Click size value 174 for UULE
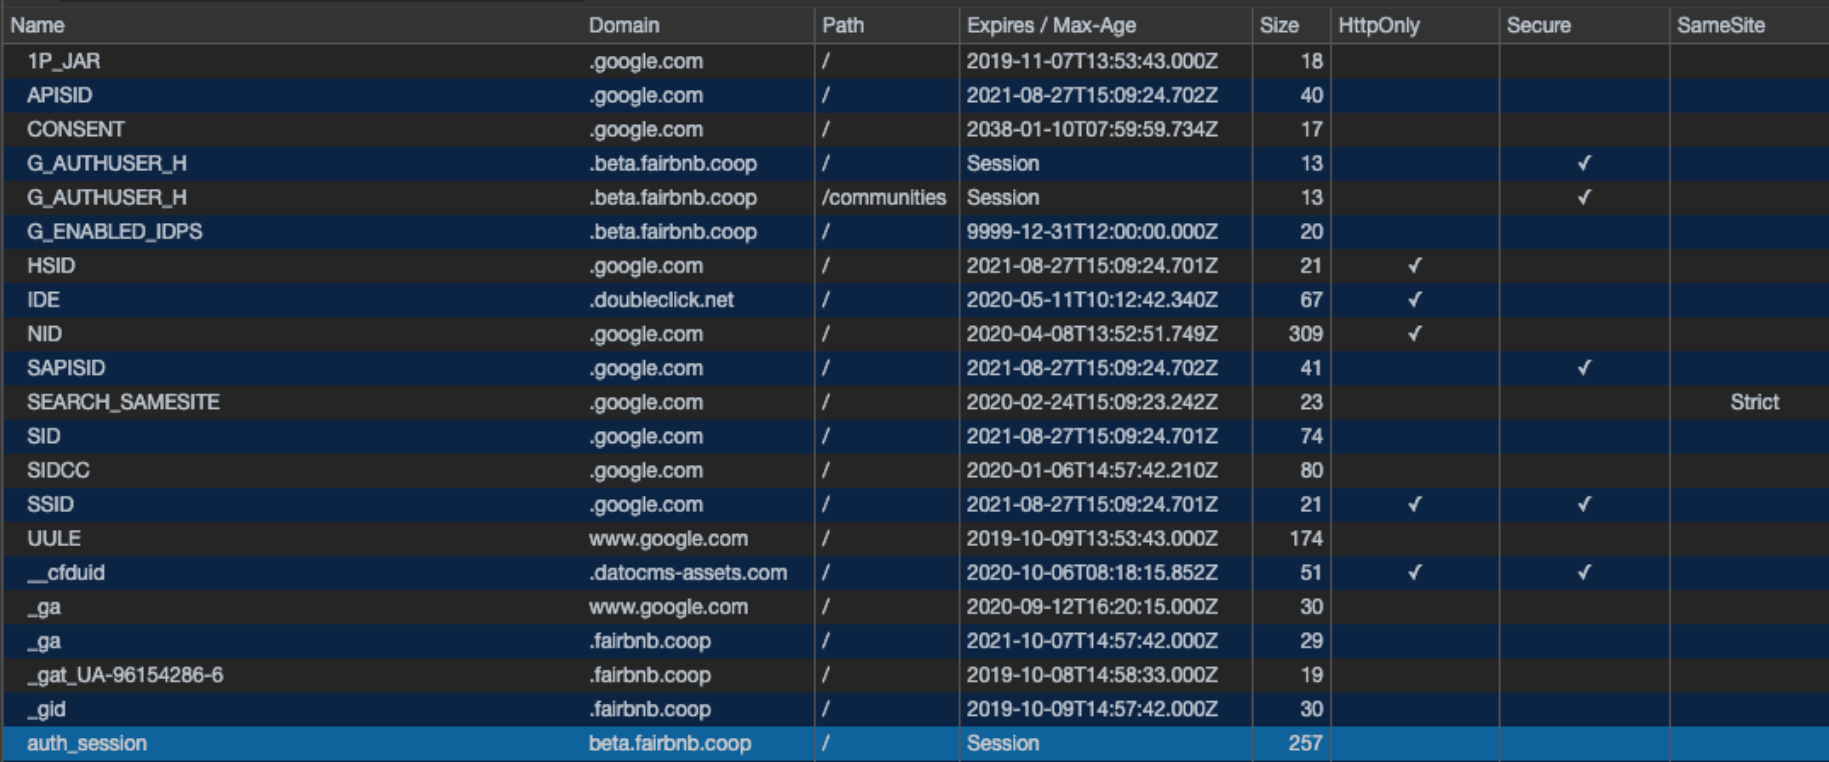 [x=1306, y=538]
